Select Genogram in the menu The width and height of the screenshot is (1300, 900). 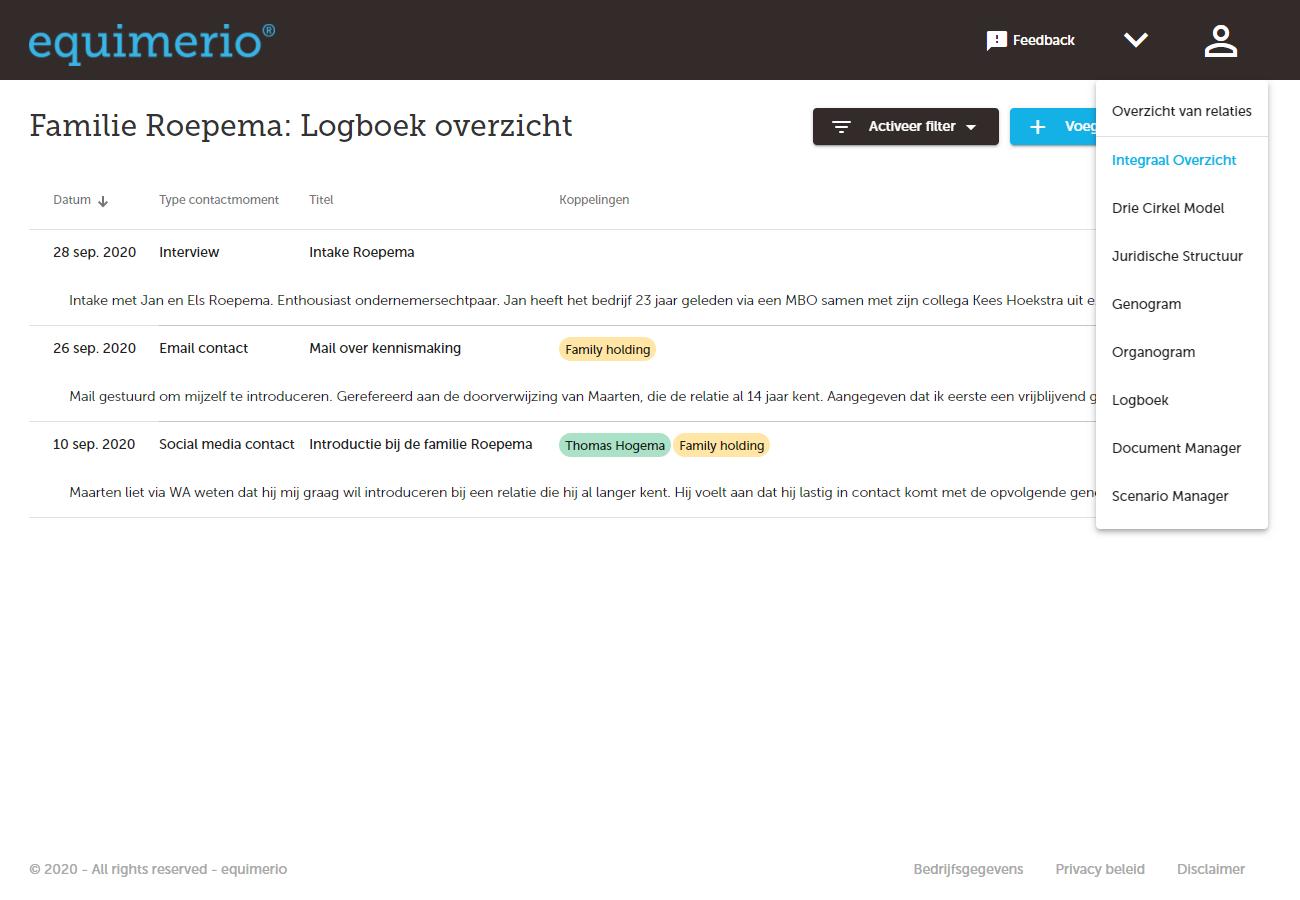point(1146,304)
